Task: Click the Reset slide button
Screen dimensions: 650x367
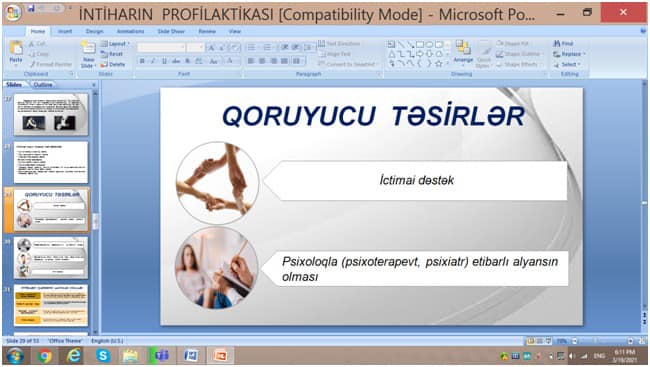Action: (x=112, y=54)
